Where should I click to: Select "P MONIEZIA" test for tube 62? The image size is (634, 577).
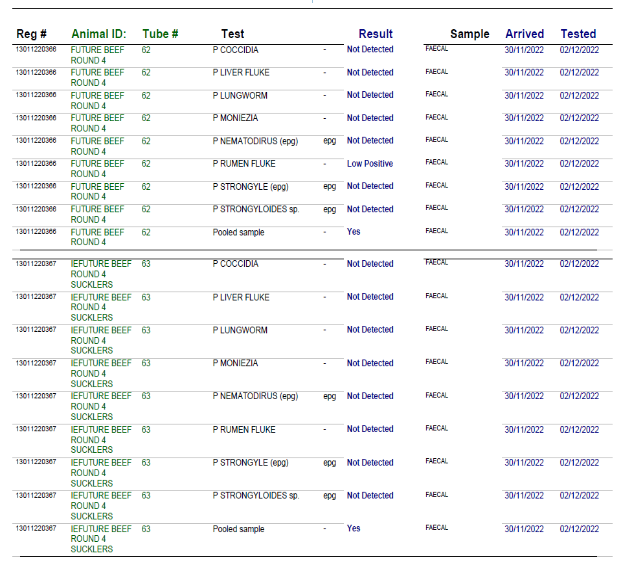[235, 118]
